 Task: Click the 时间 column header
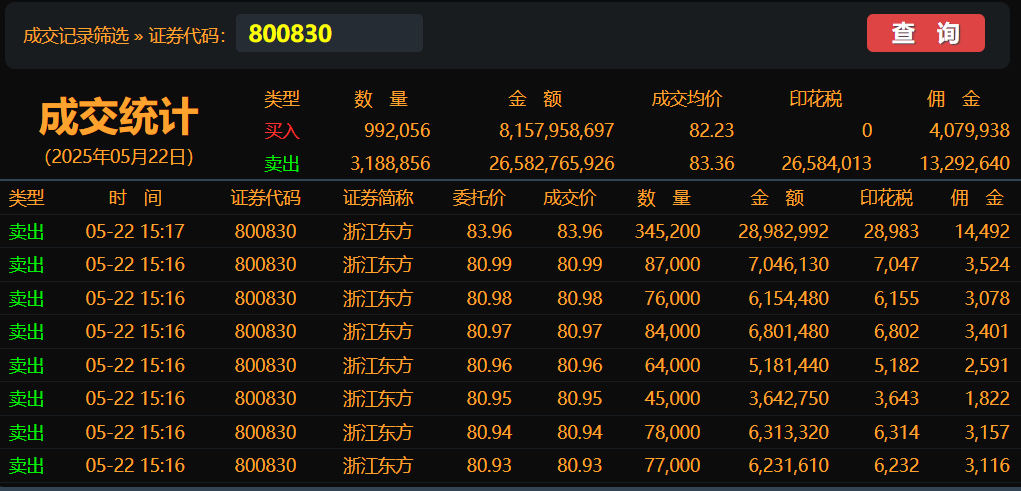click(x=135, y=198)
